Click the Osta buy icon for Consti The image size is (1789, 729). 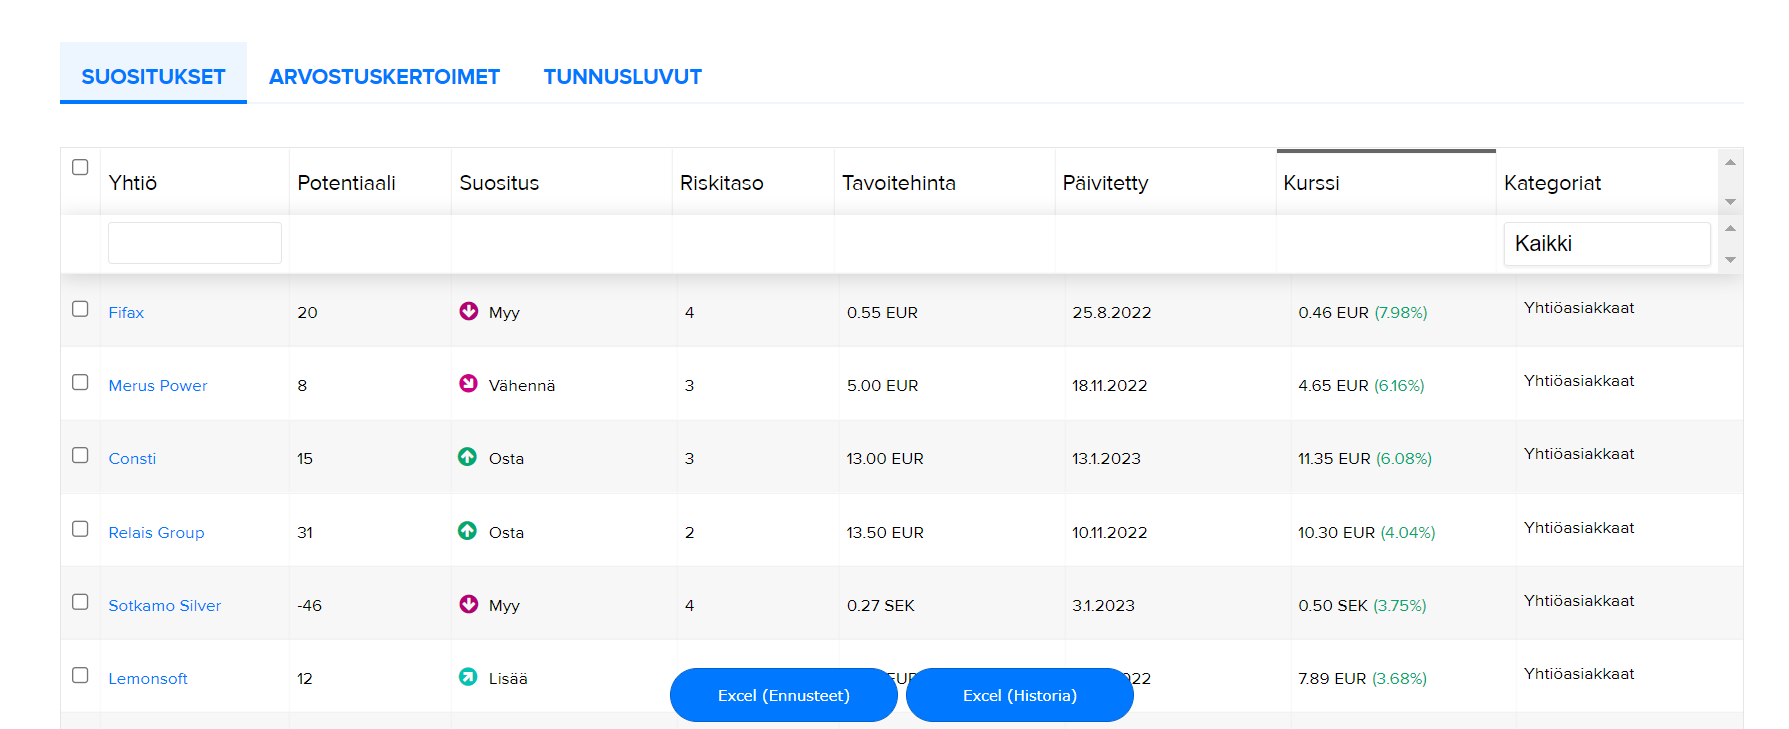click(x=467, y=457)
